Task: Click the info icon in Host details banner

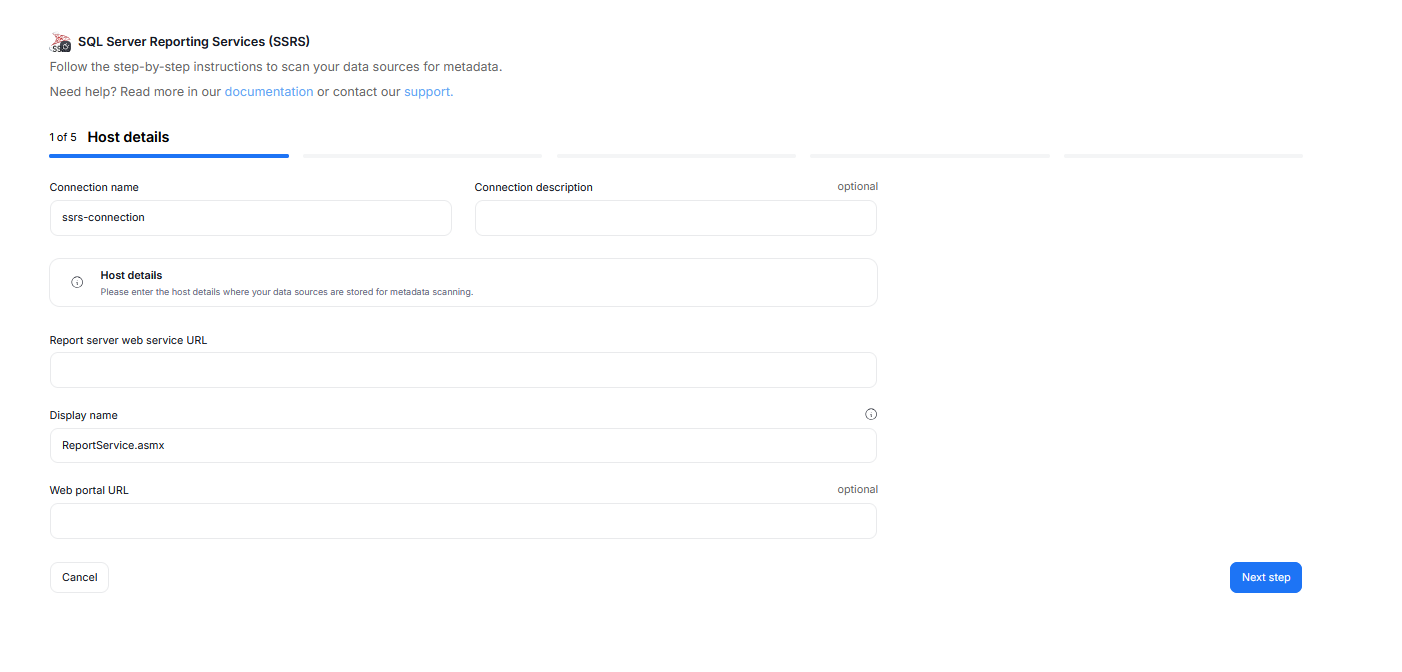Action: (77, 282)
